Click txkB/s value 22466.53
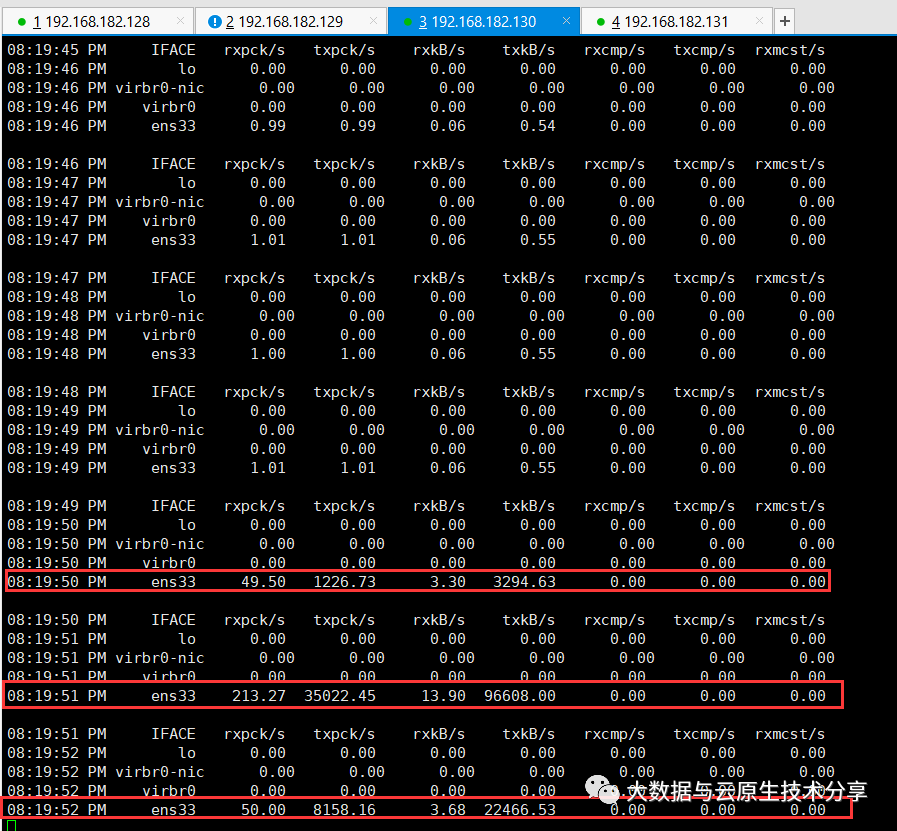 (520, 810)
